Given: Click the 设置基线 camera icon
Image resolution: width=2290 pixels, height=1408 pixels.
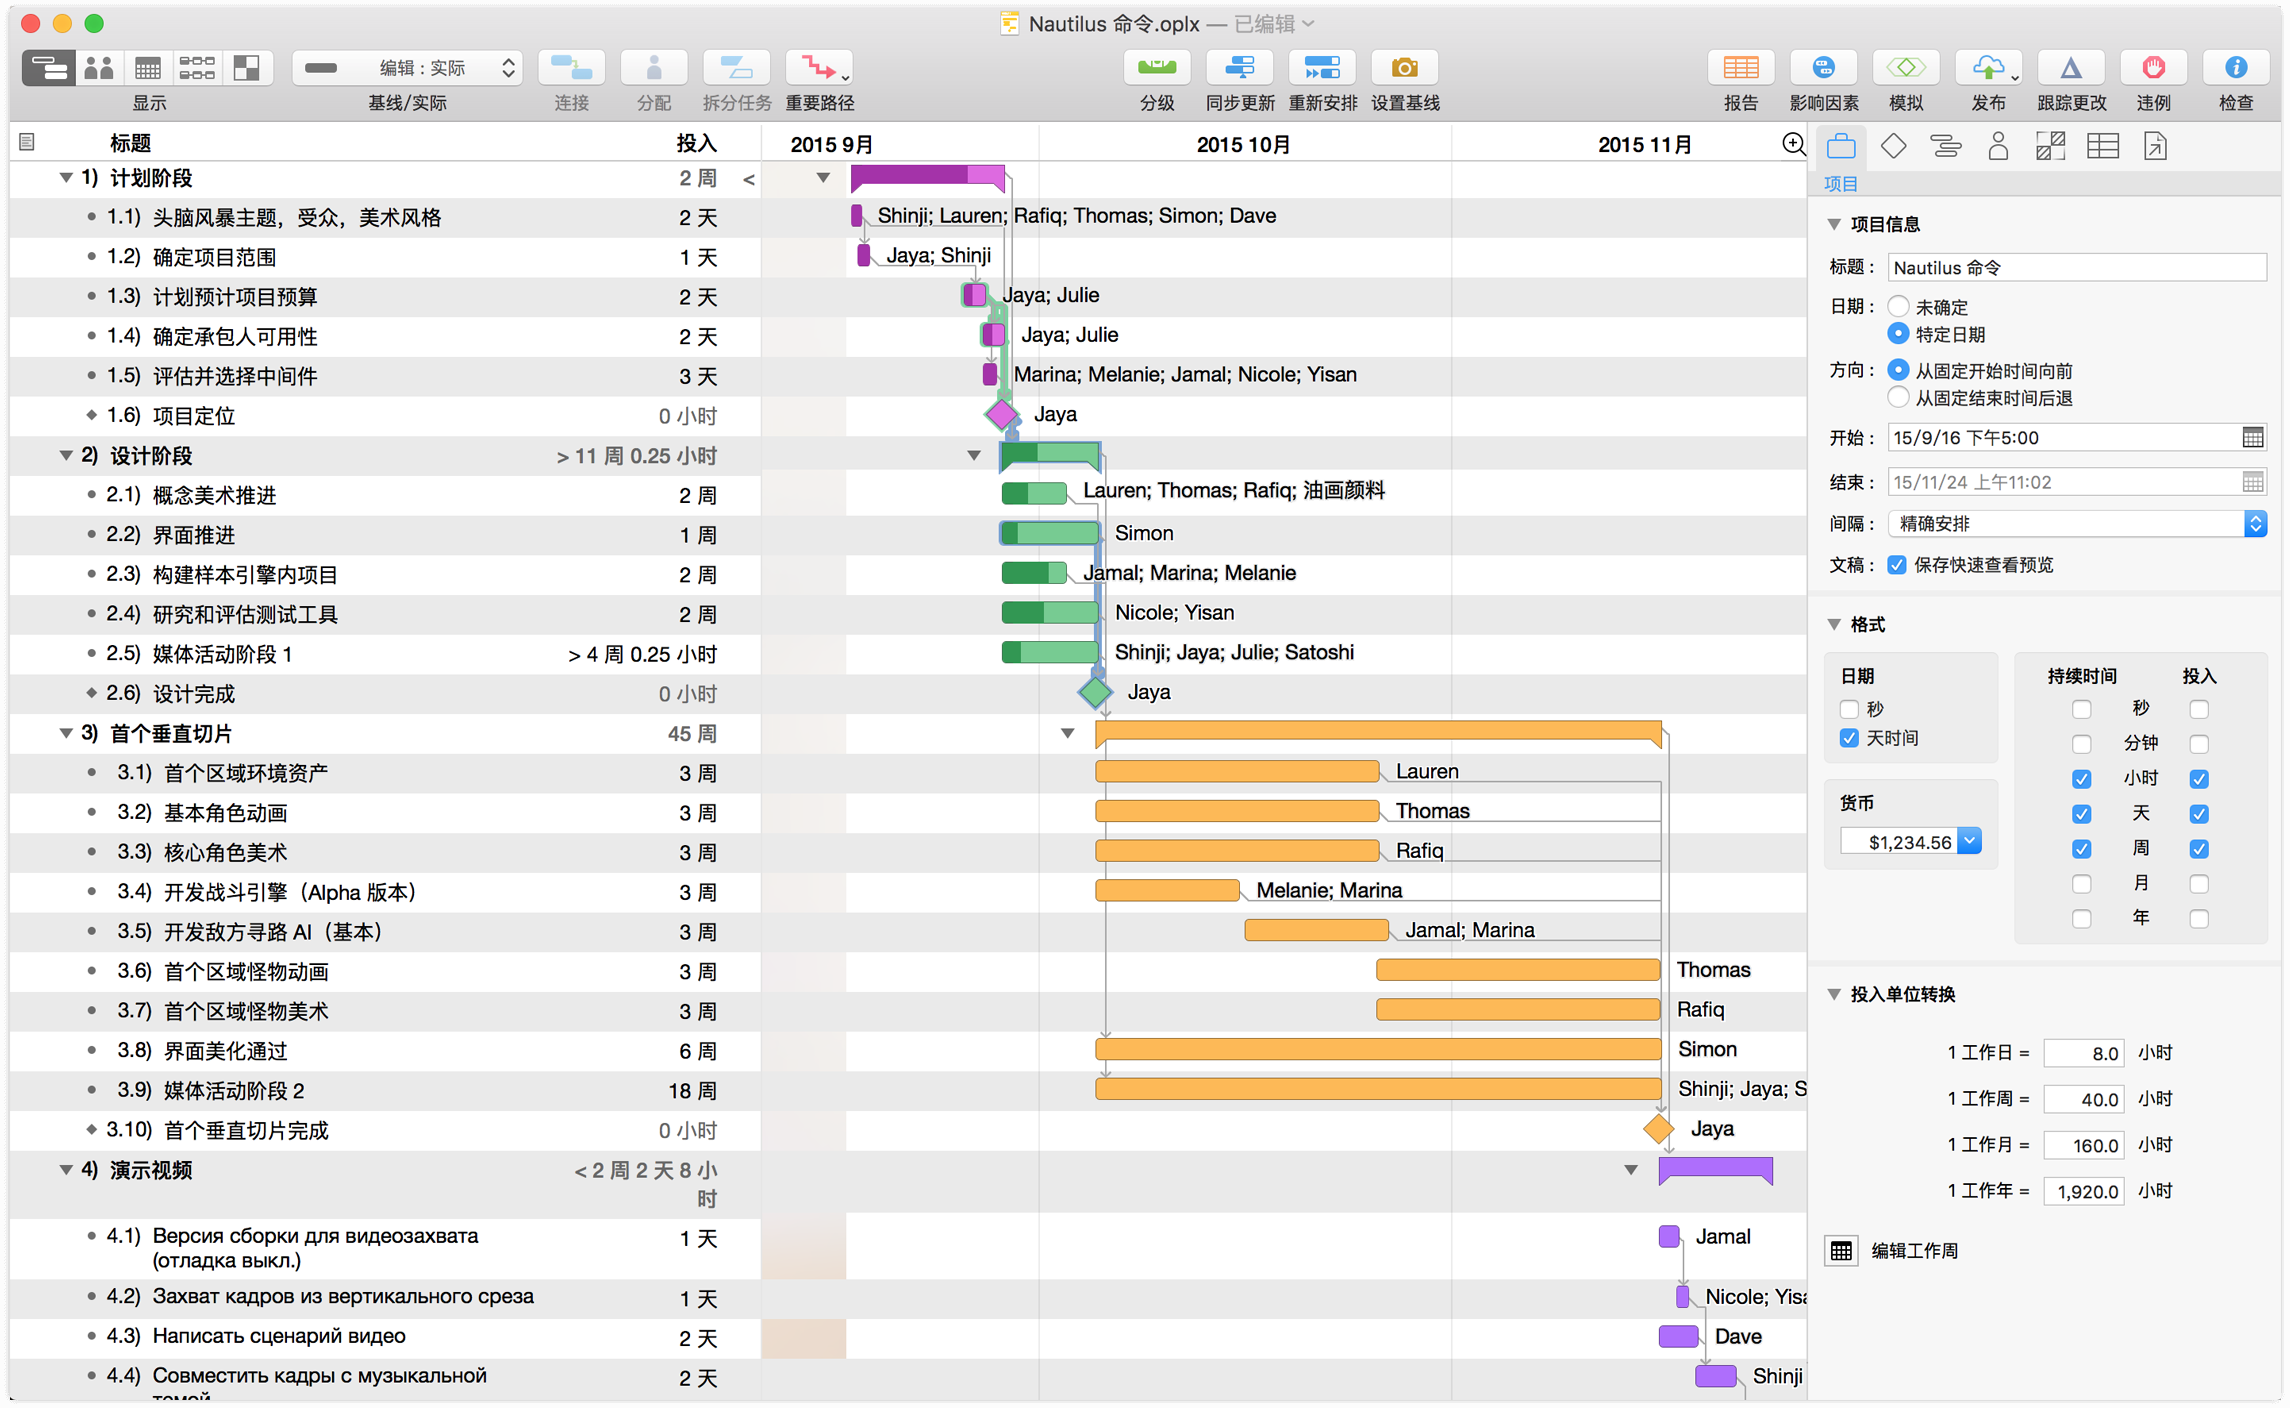Looking at the screenshot, I should coord(1404,68).
